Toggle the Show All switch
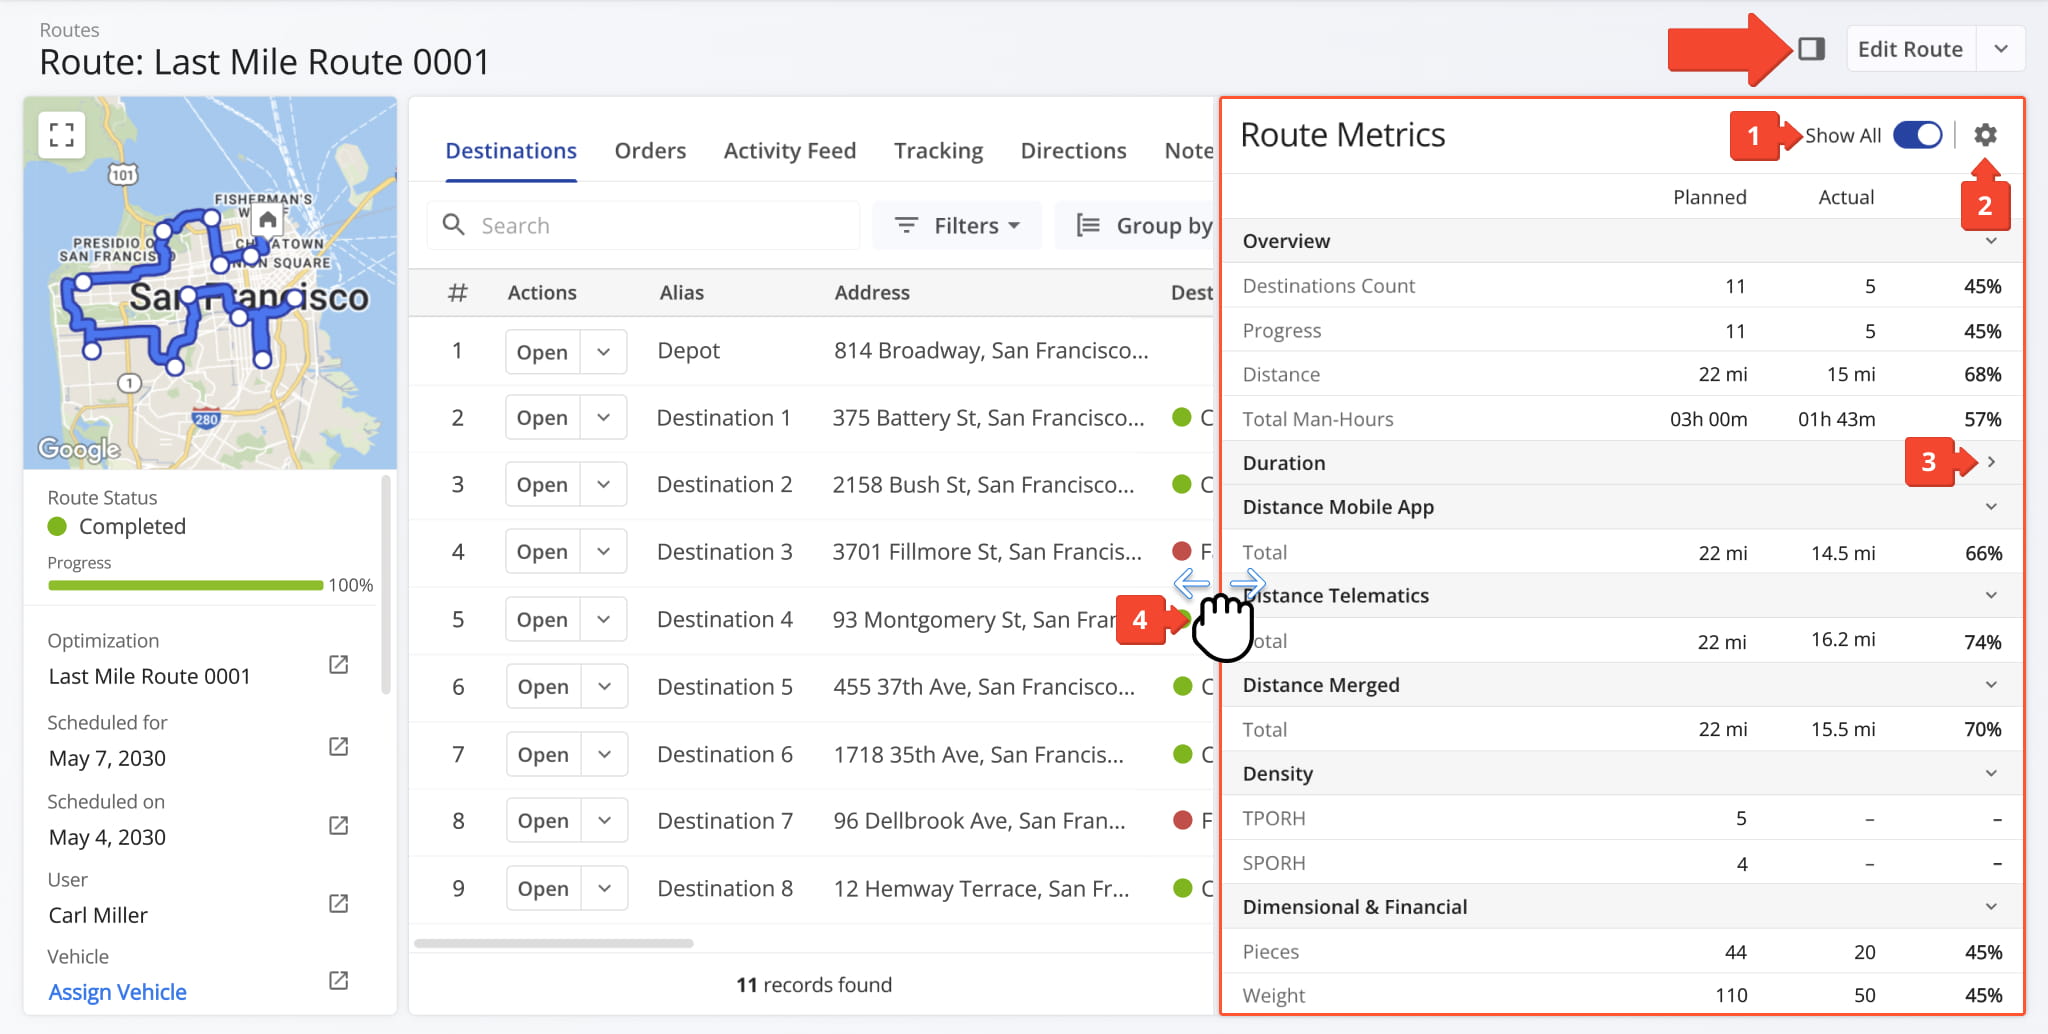Screen dimensions: 2048x1034 pos(1917,135)
